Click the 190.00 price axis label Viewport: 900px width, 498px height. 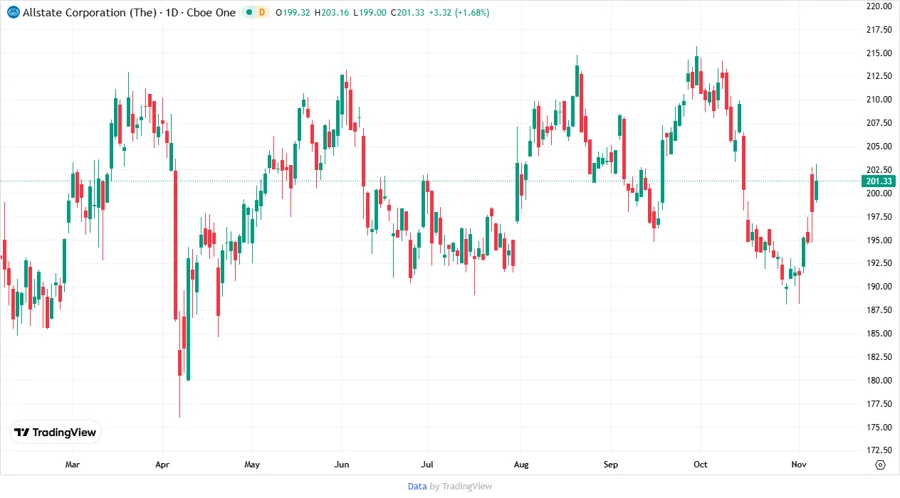[879, 286]
